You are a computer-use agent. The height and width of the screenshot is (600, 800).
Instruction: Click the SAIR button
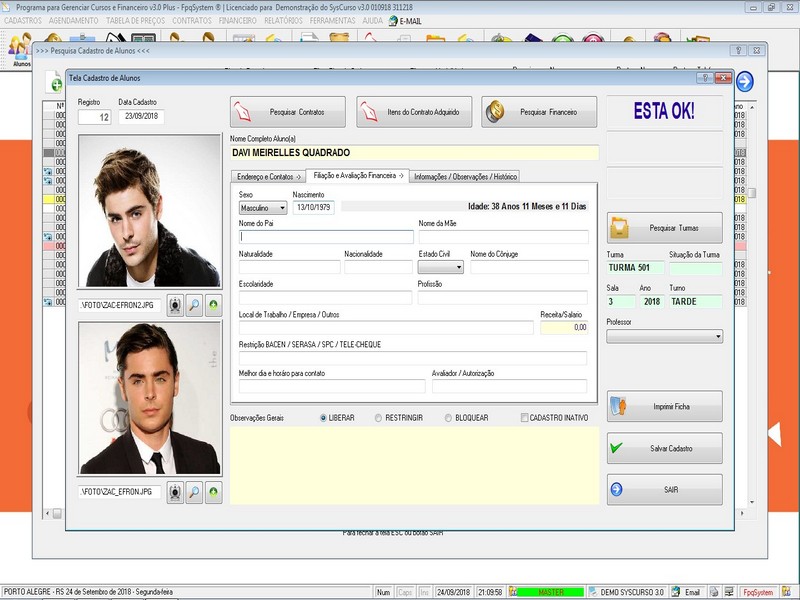(664, 490)
